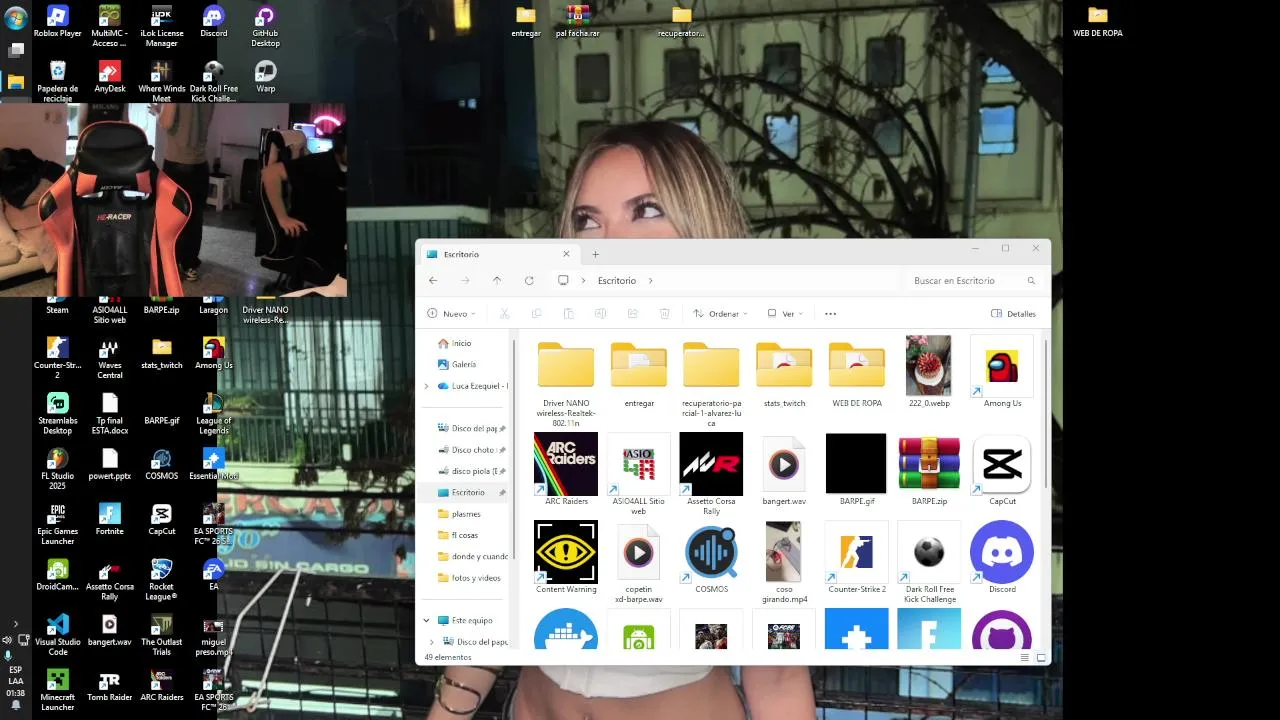1280x720 pixels.
Task: Select MultiMC desktop shortcut
Action: pos(110,26)
